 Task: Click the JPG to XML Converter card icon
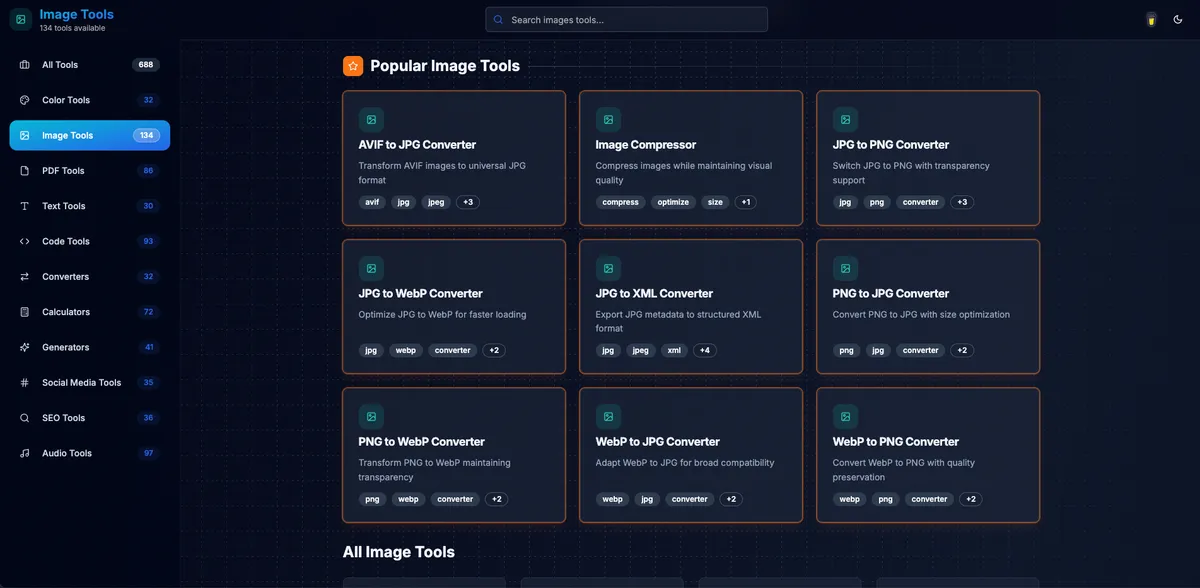pyautogui.click(x=608, y=268)
